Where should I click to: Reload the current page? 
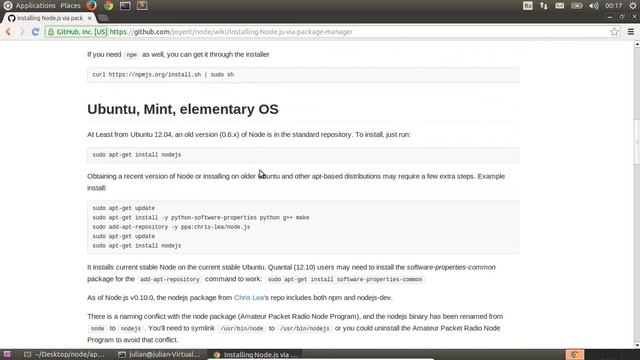coord(36,32)
